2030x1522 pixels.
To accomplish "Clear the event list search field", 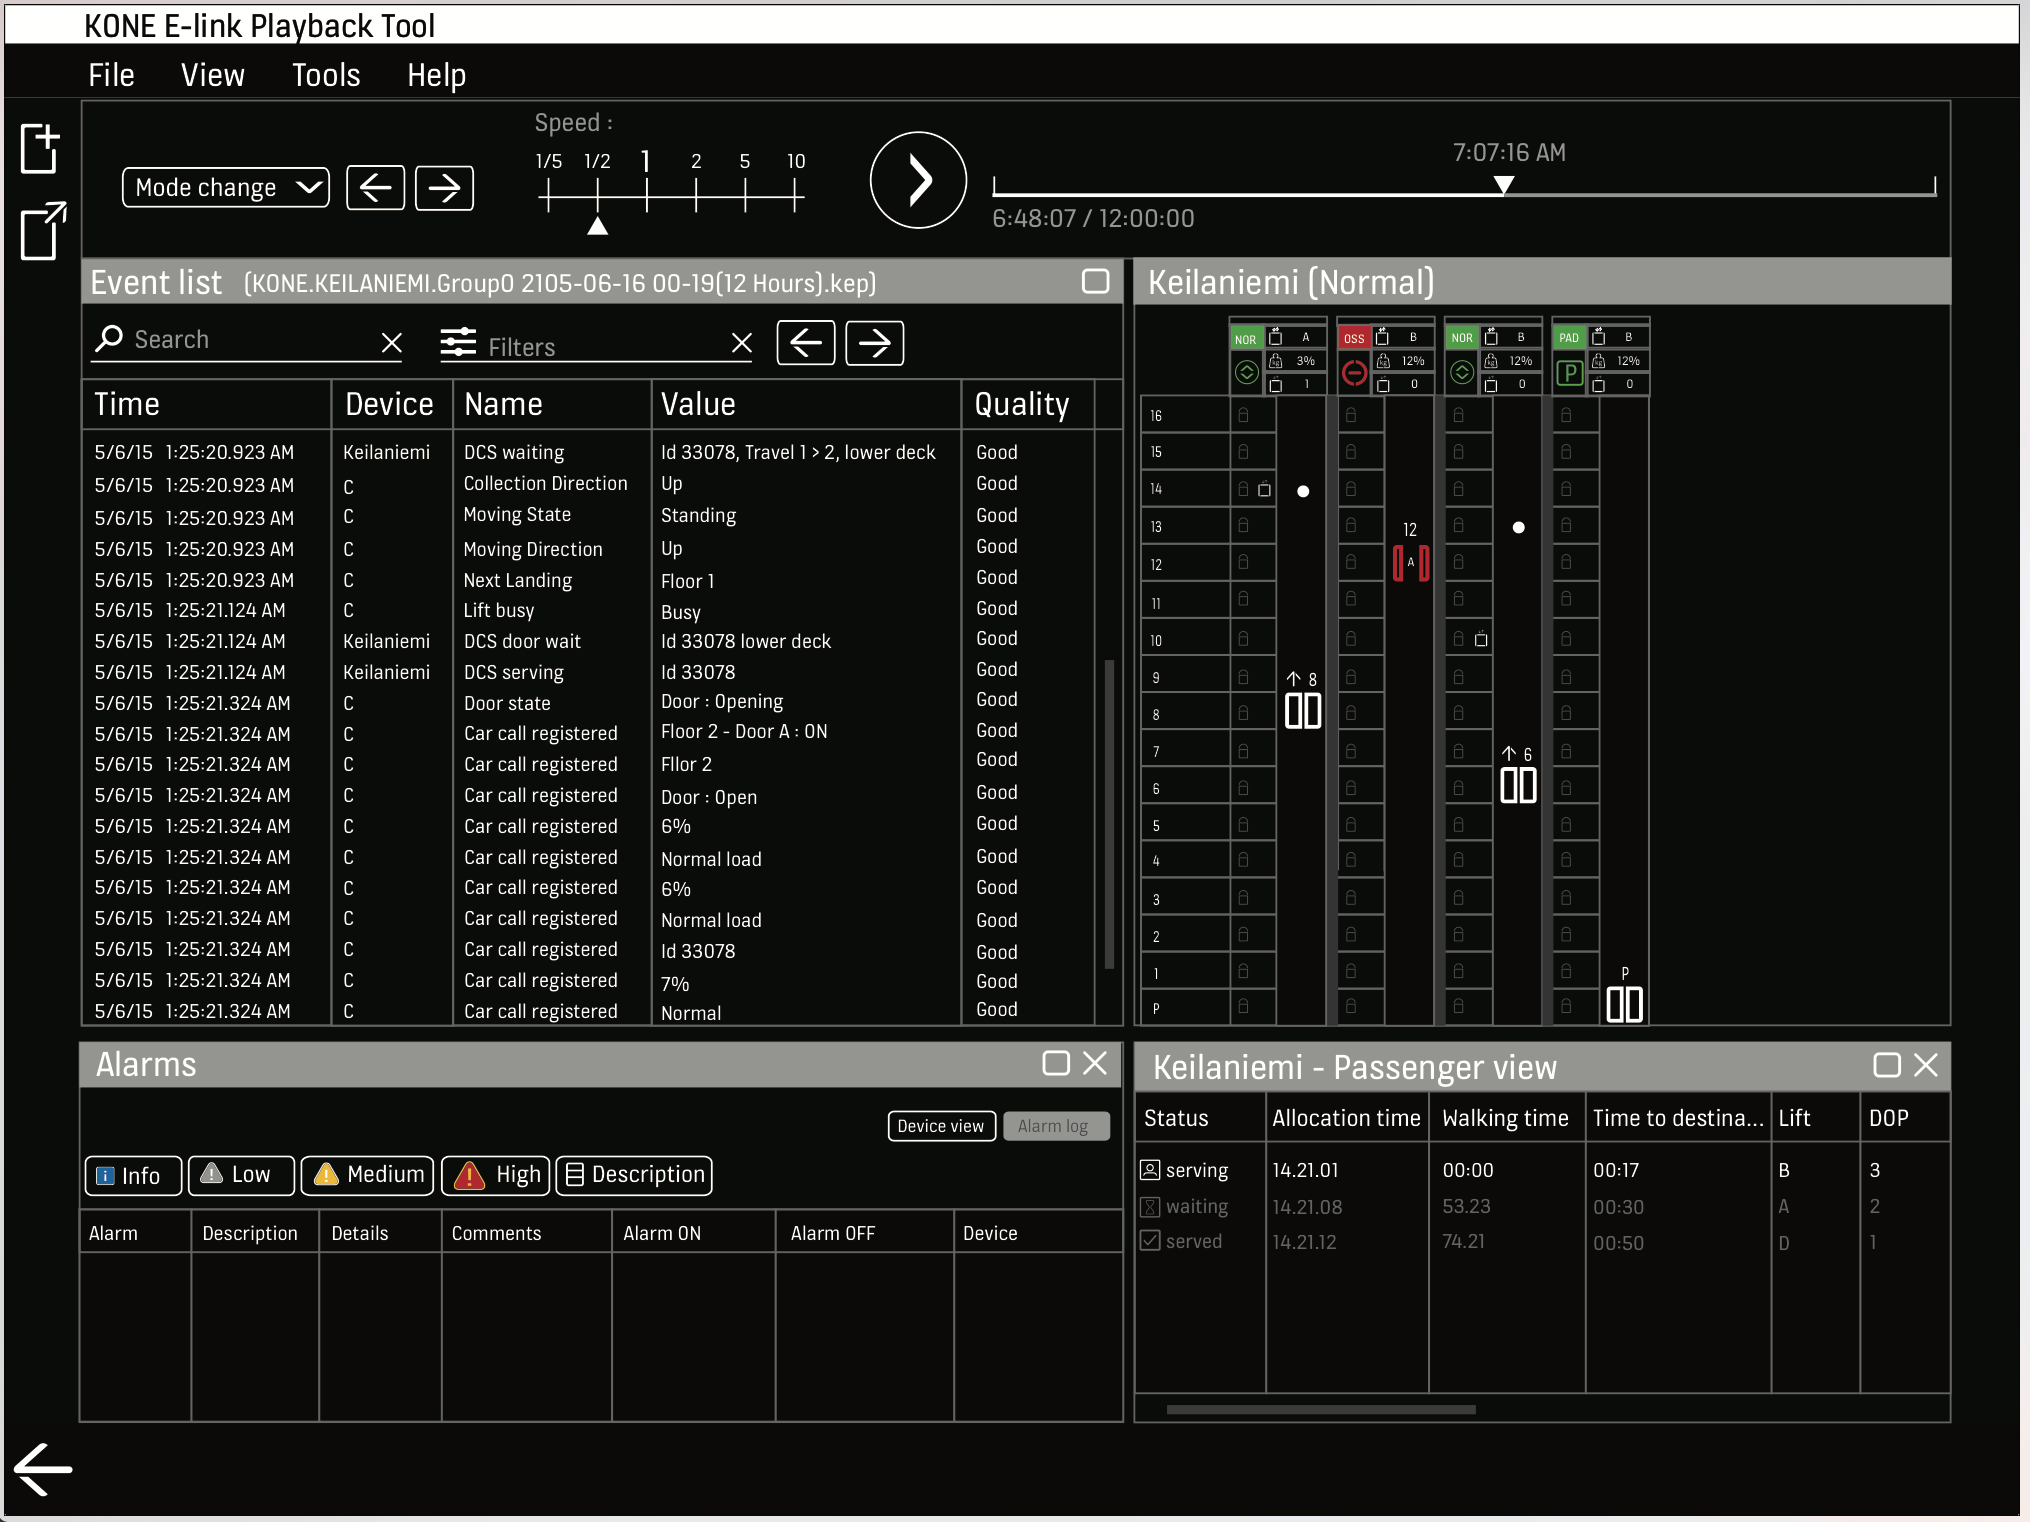I will [391, 343].
